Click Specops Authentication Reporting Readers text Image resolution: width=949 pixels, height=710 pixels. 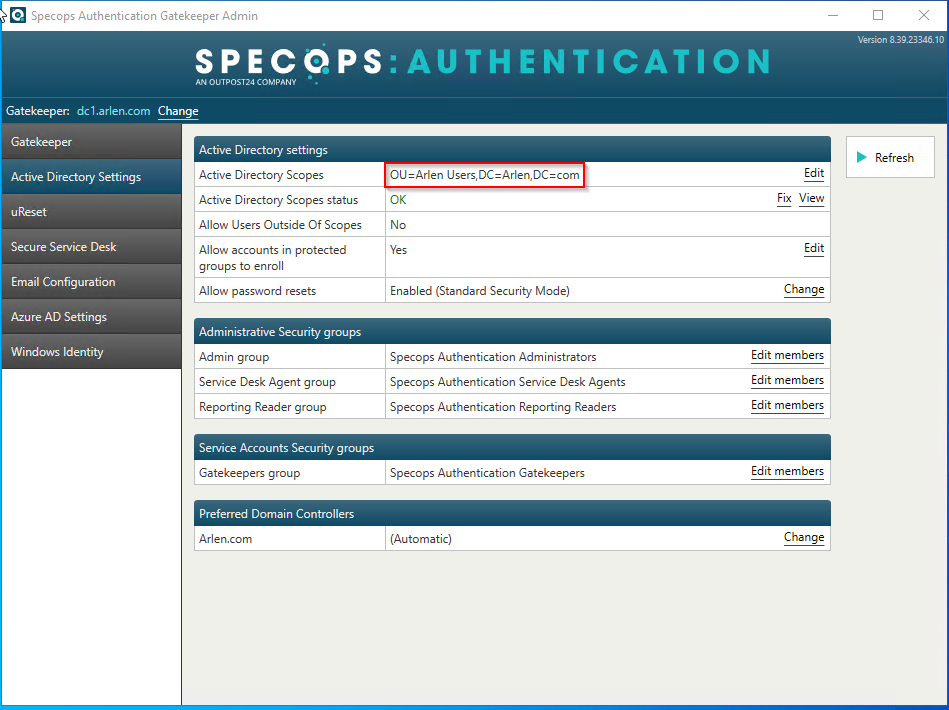[502, 407]
